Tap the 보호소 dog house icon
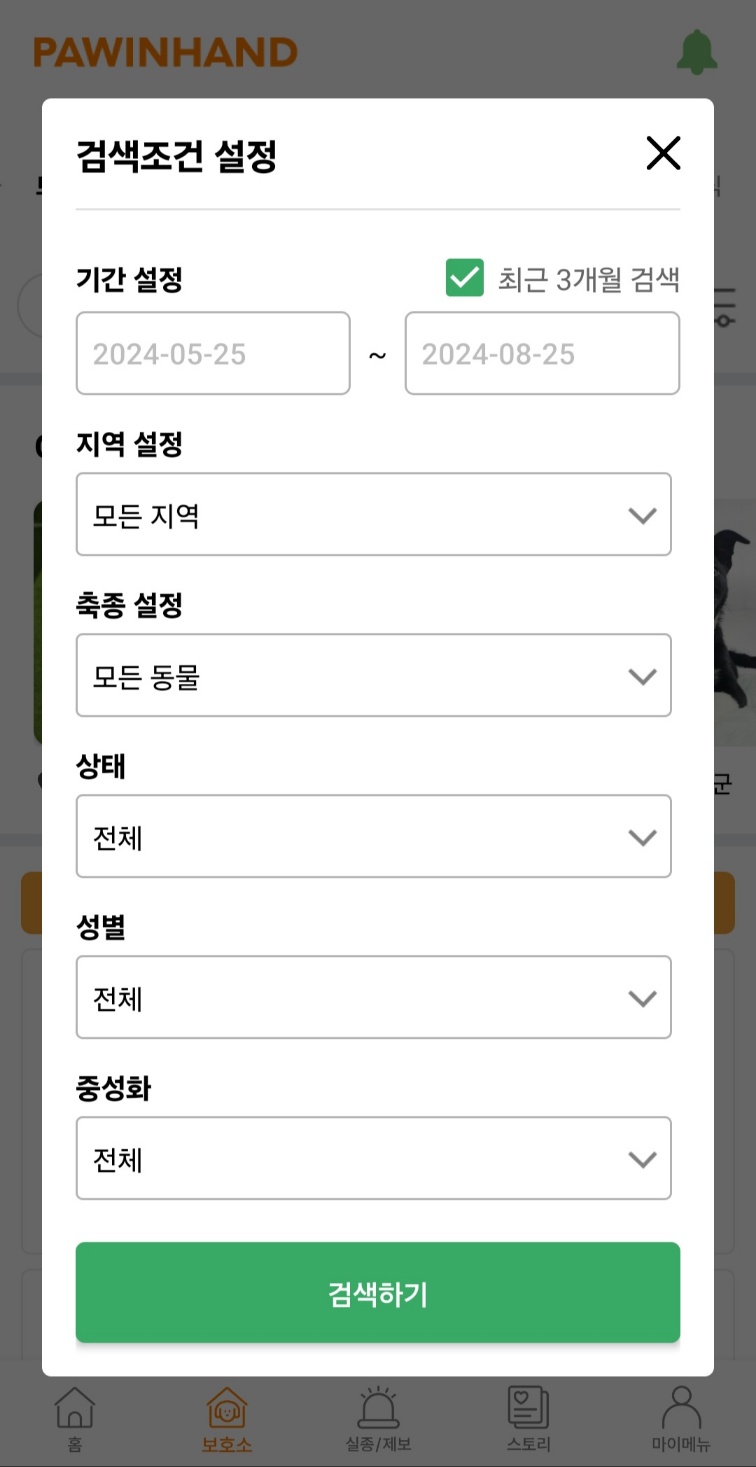This screenshot has width=756, height=1467. click(226, 1410)
